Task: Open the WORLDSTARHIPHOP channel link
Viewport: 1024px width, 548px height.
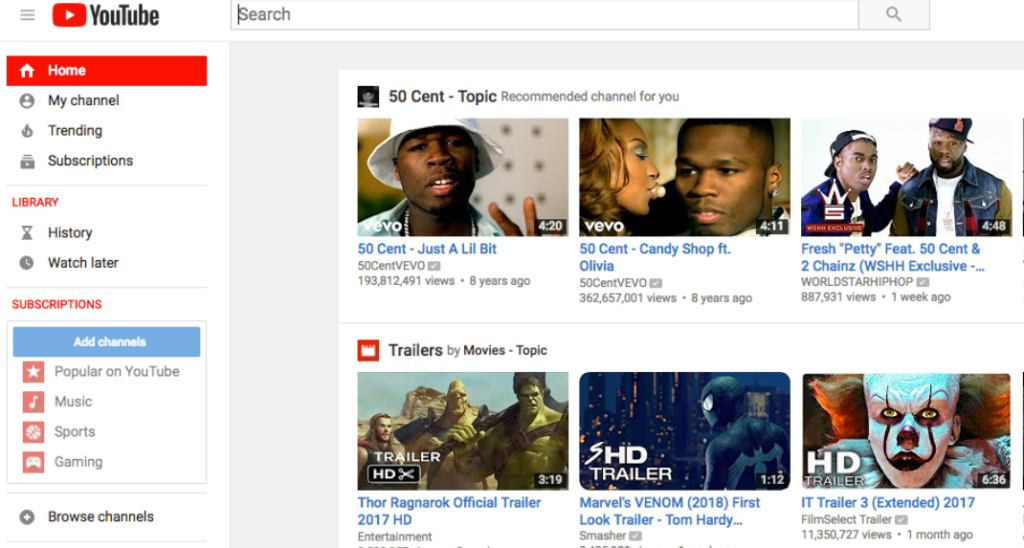Action: pos(857,282)
